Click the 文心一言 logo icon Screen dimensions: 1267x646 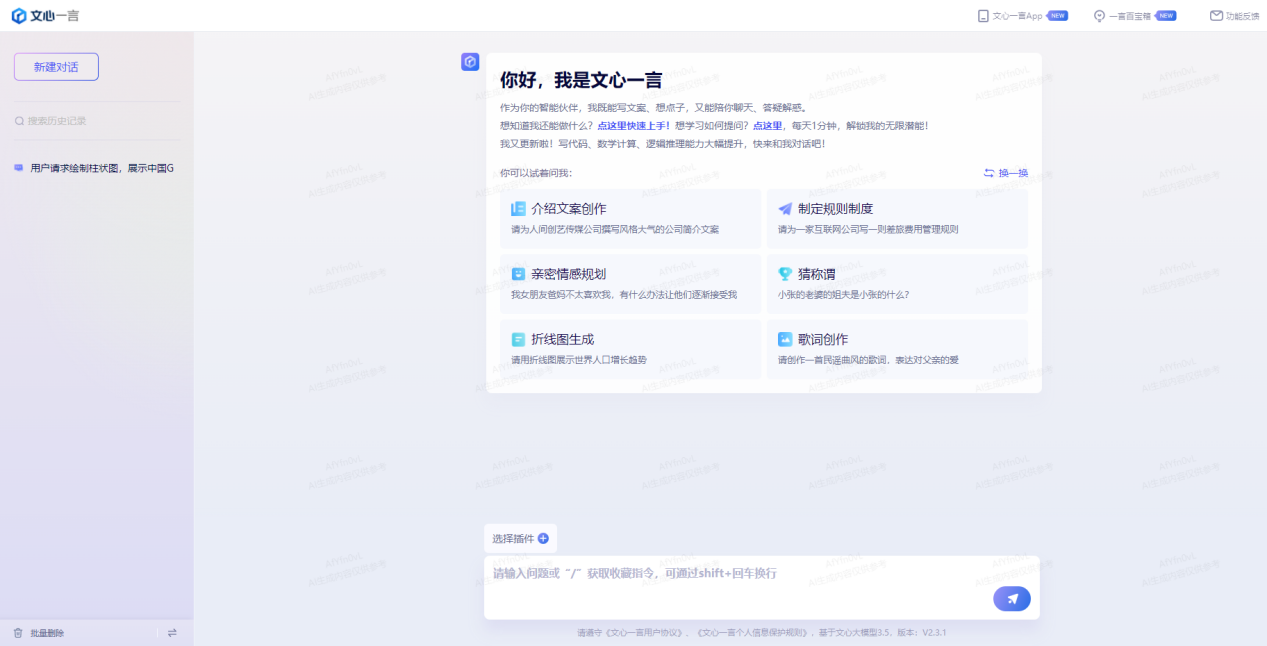18,15
